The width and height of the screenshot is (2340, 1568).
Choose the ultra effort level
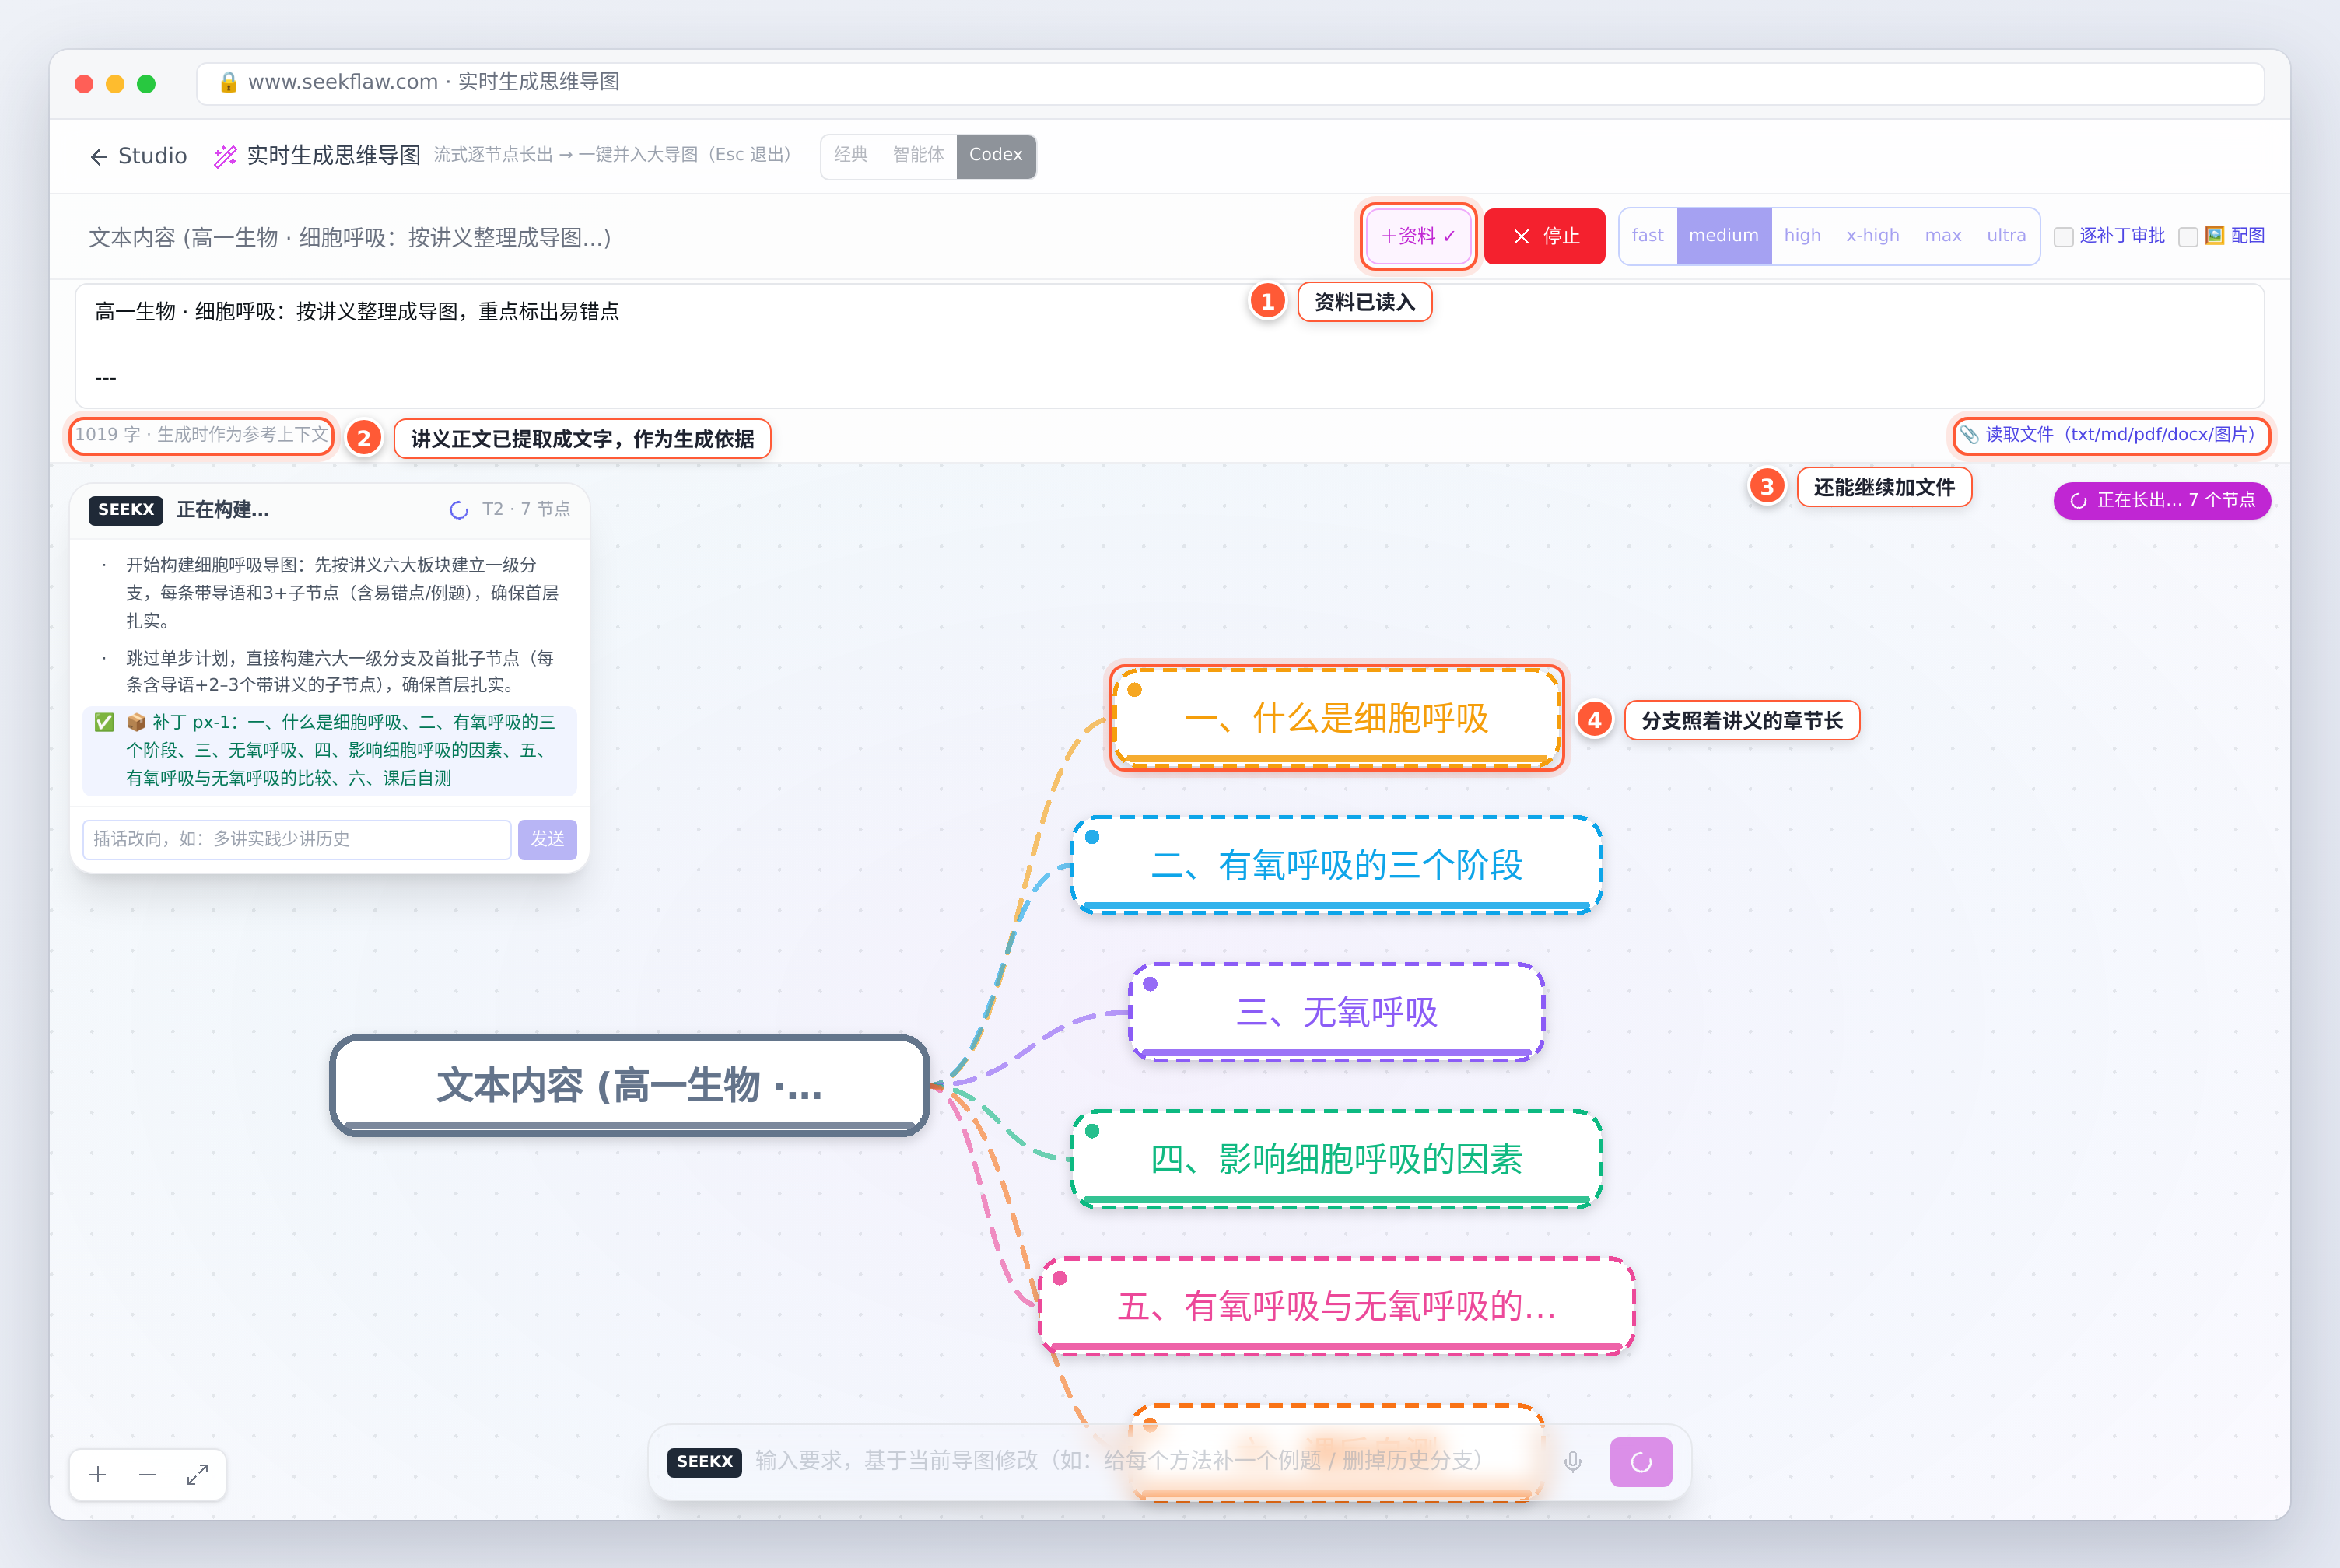coord(2006,236)
